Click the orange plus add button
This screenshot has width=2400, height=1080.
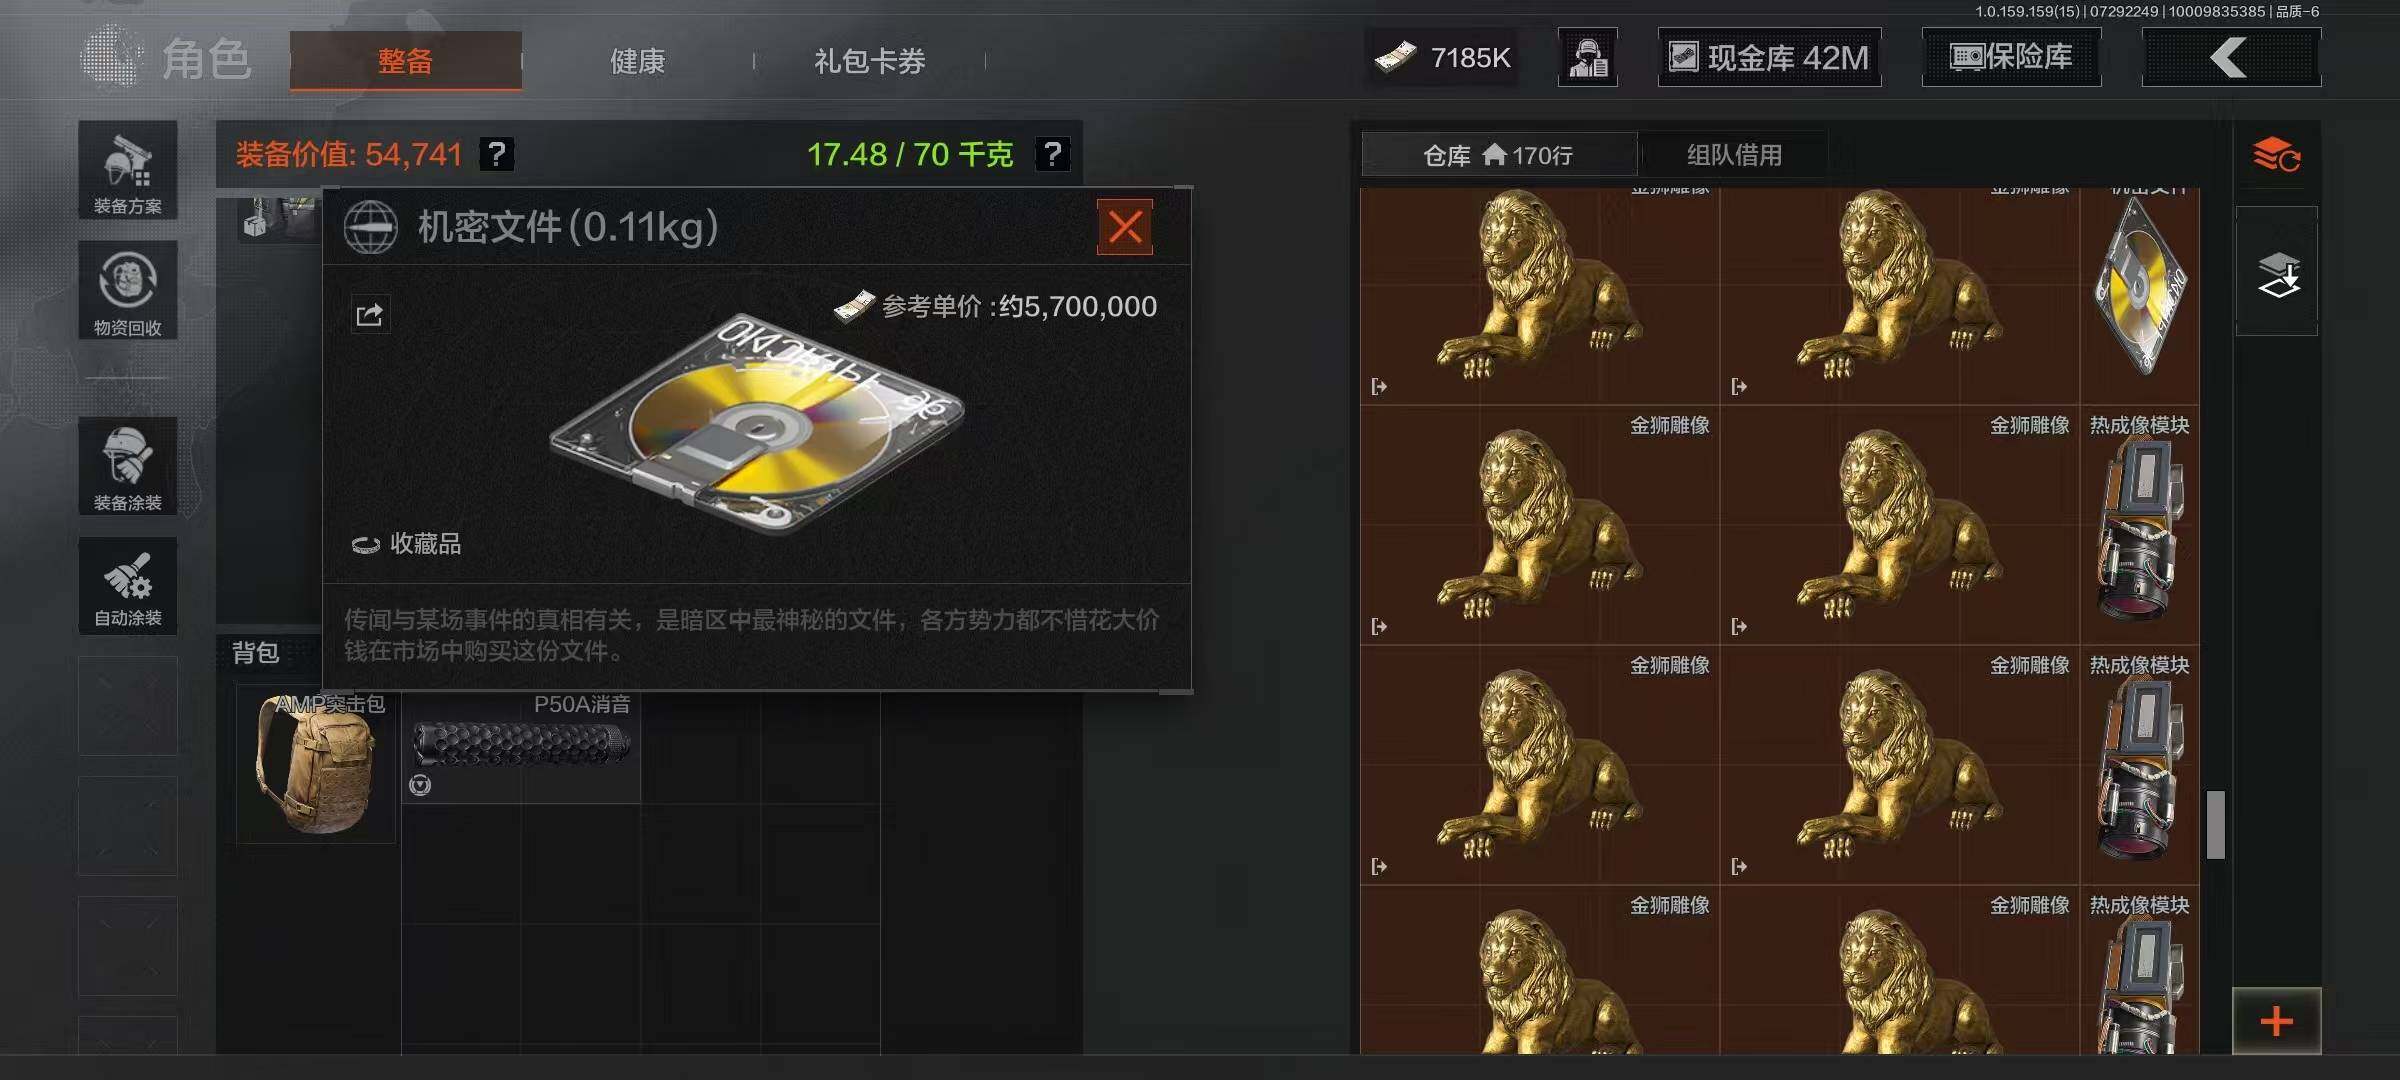click(x=2277, y=1021)
